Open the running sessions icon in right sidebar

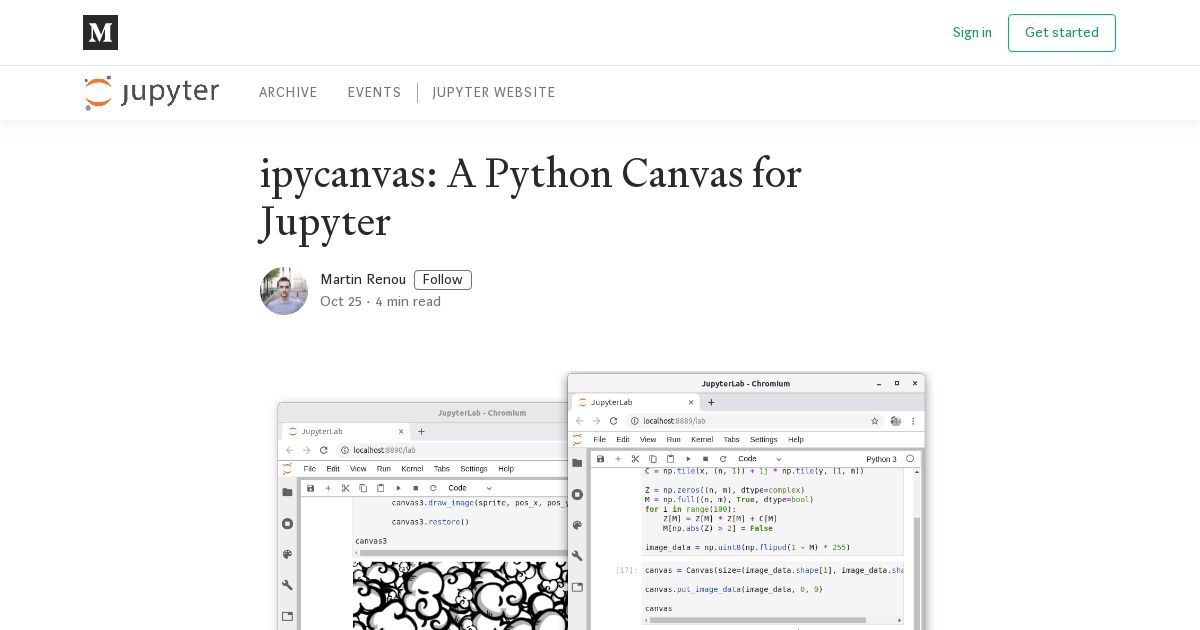[577, 494]
